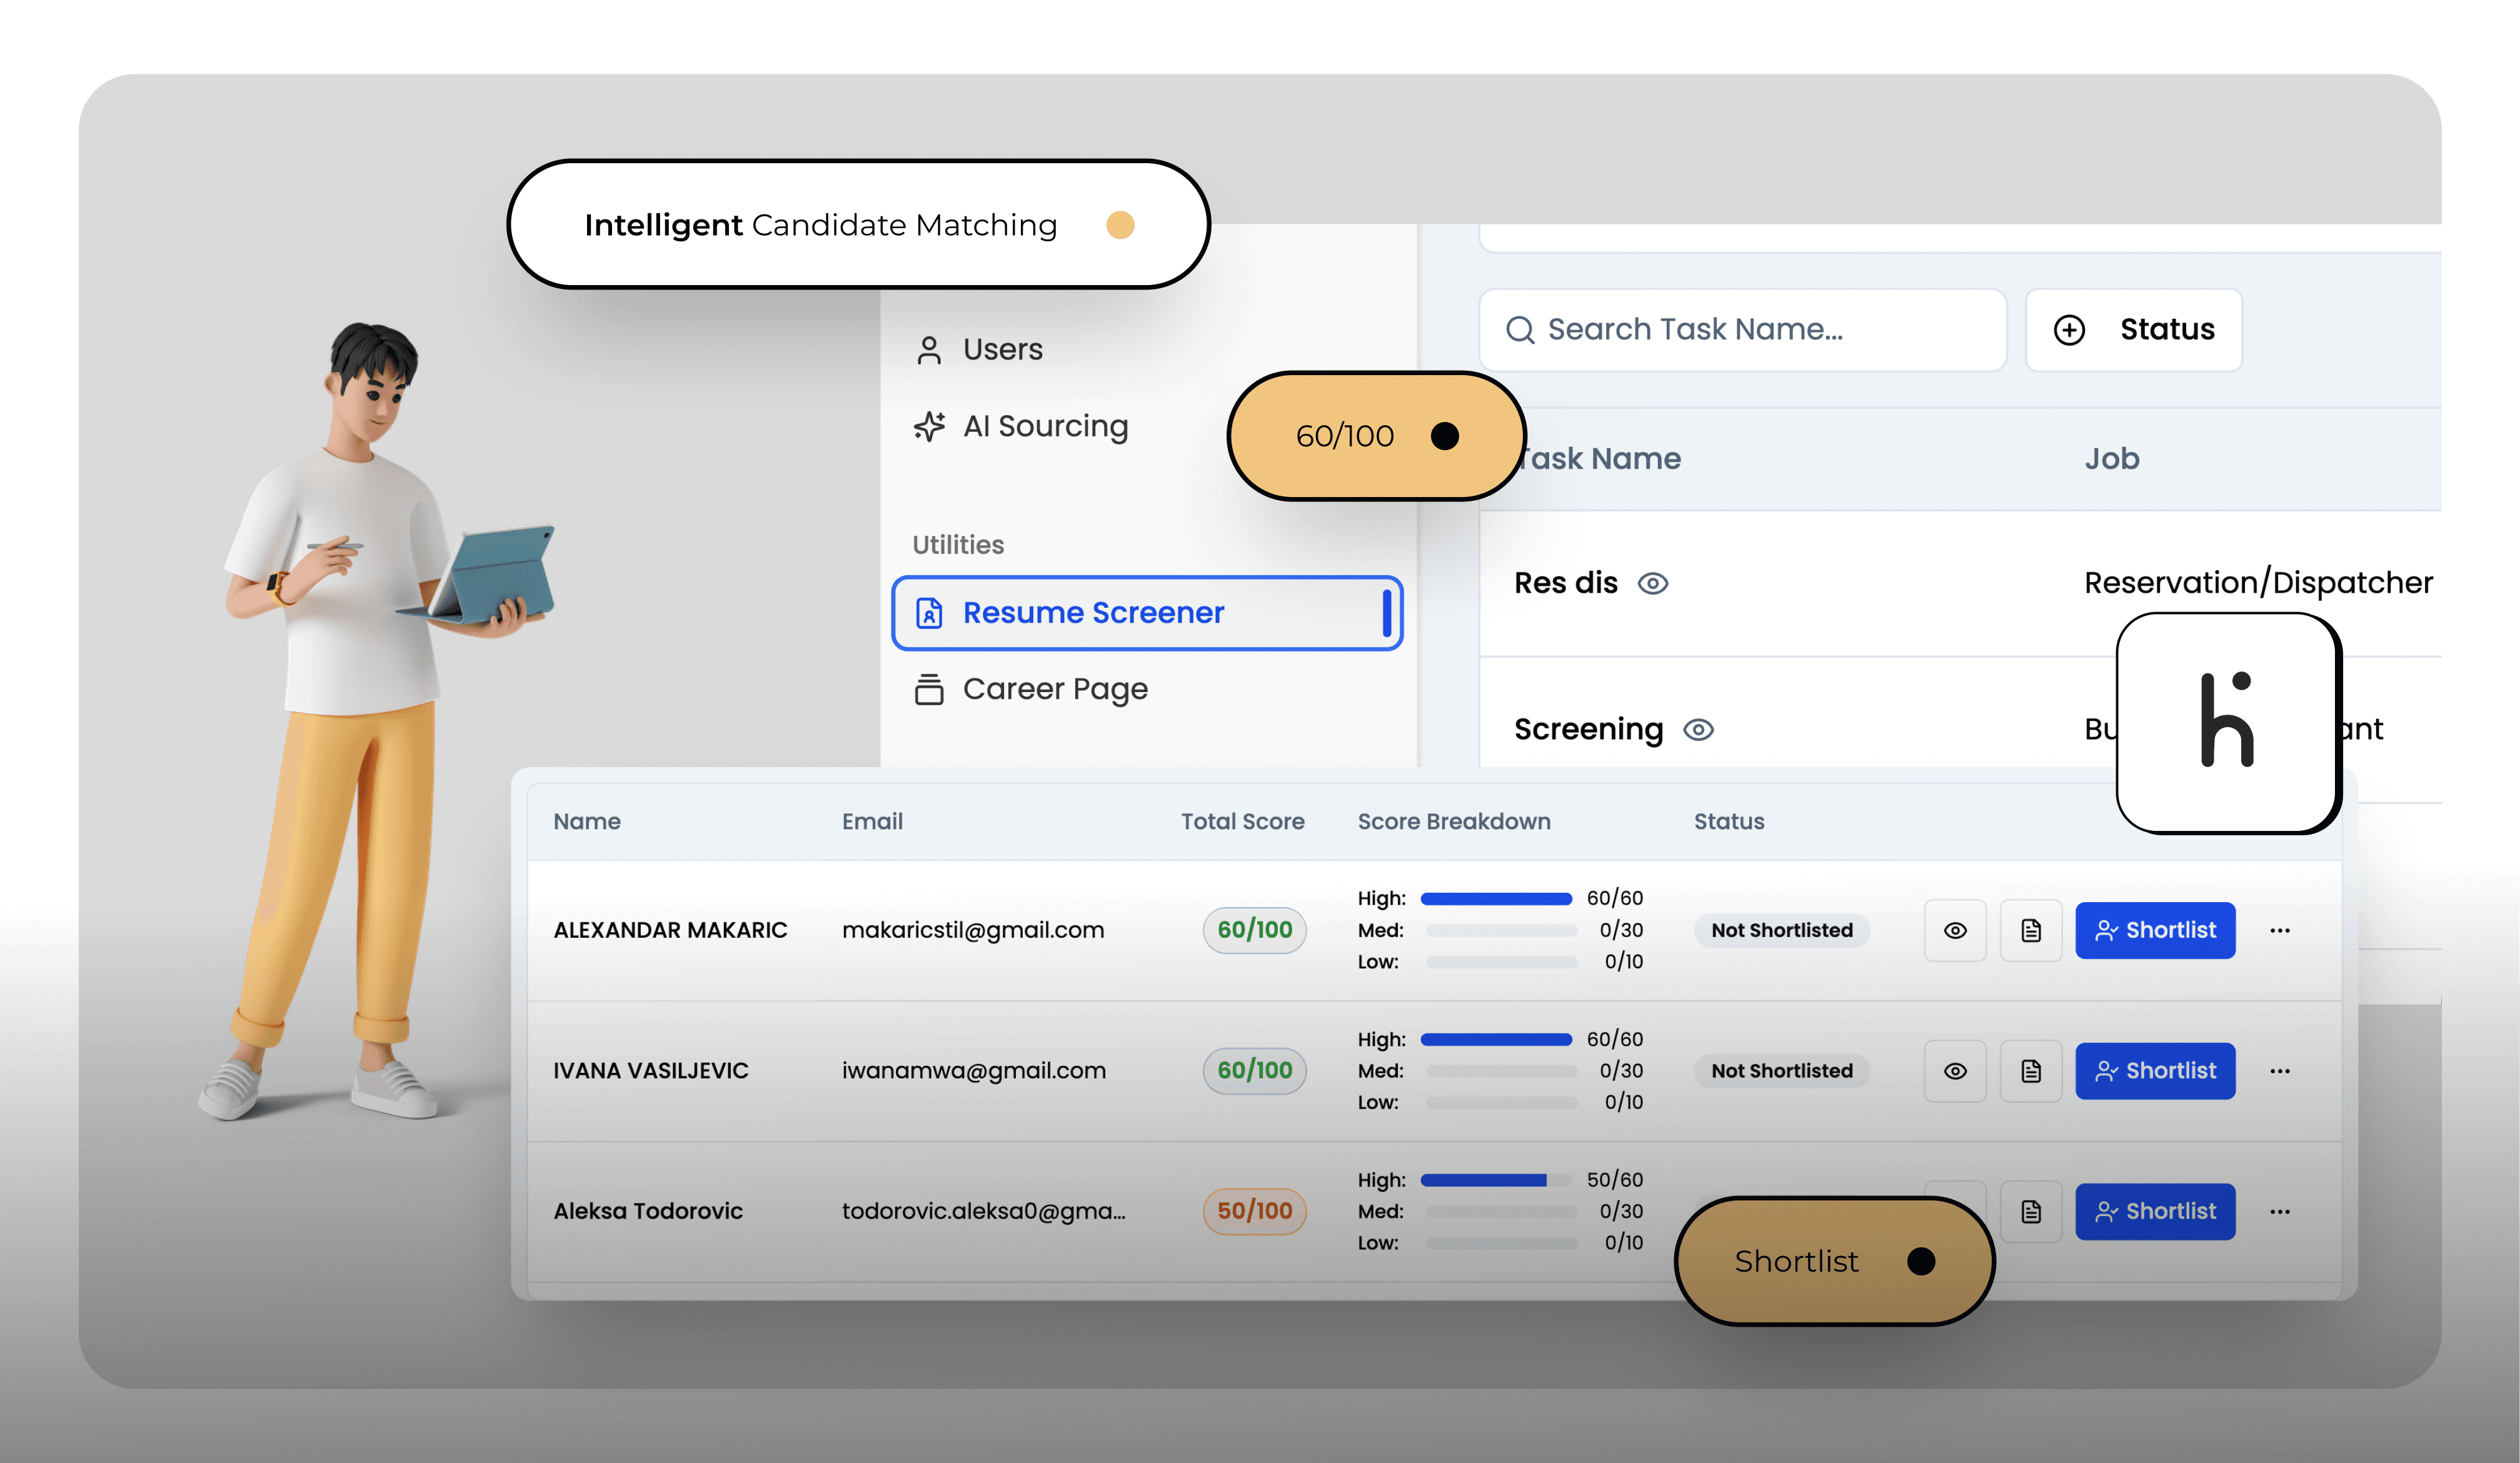Open resume document icon for Alexandar Makaric
This screenshot has height=1463, width=2520.
(2030, 930)
